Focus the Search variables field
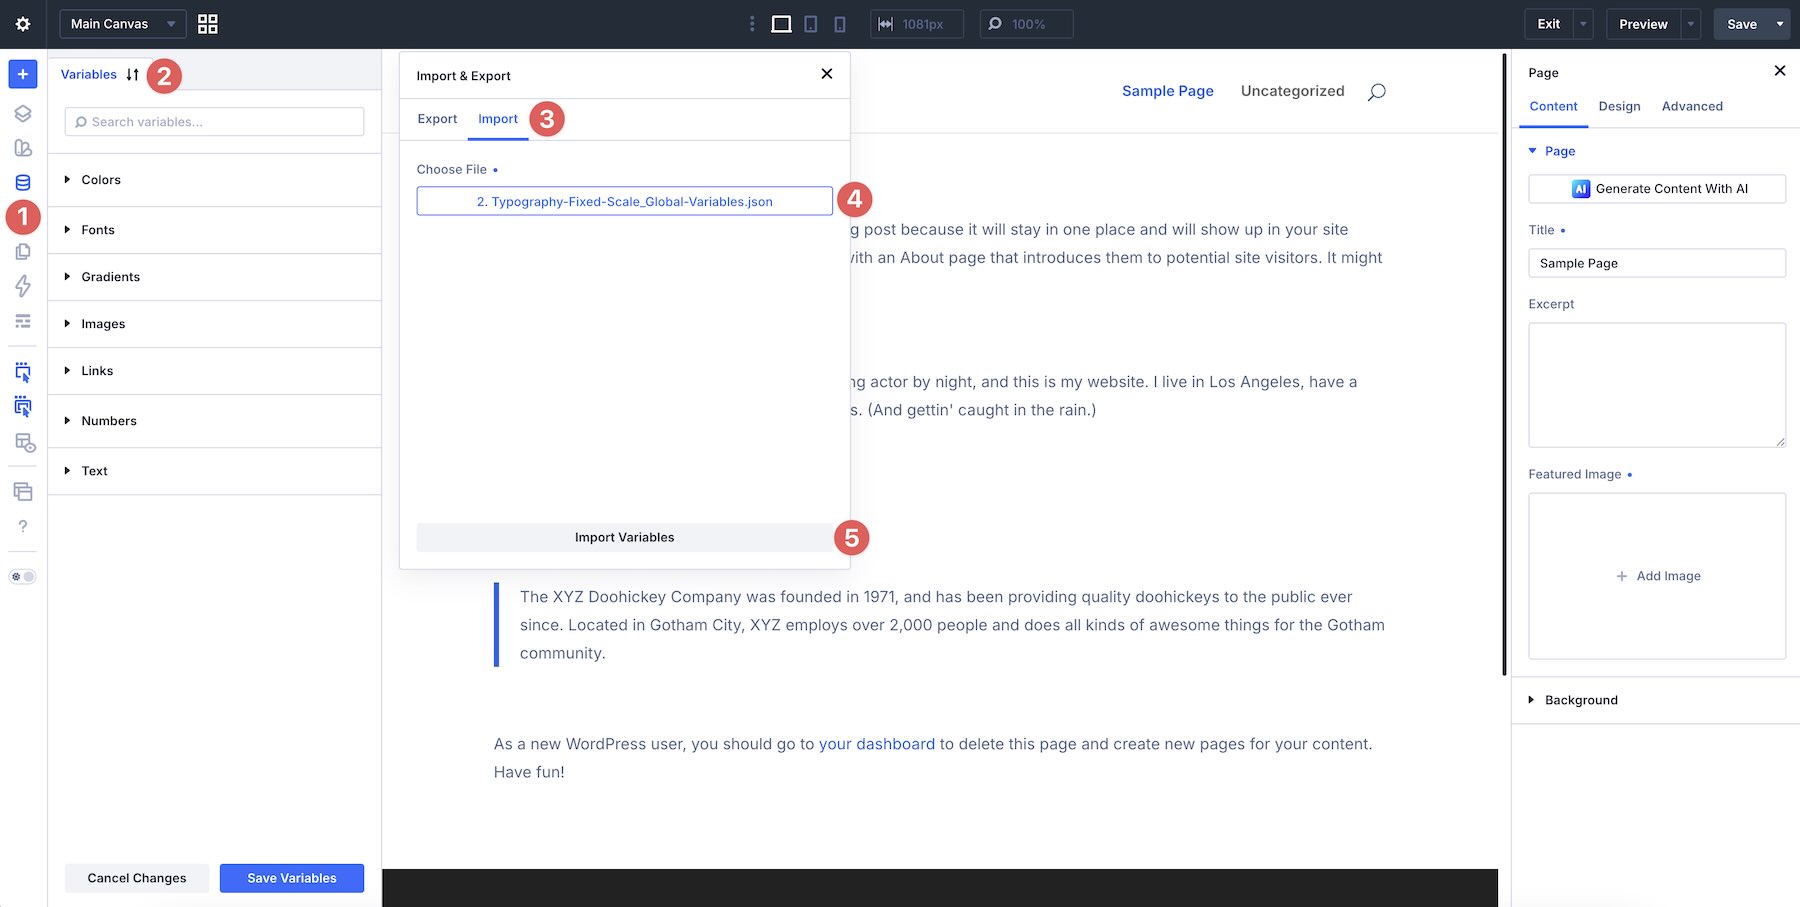The height and width of the screenshot is (907, 1800). [x=215, y=122]
